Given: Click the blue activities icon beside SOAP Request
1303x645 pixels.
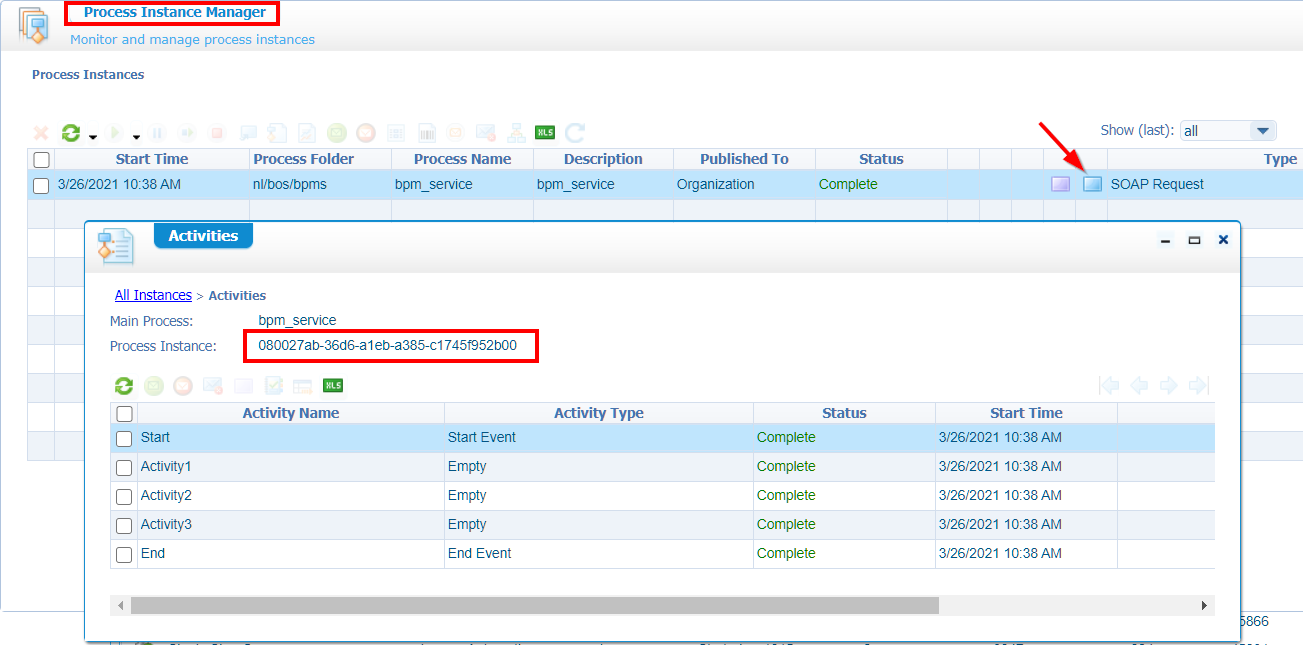Looking at the screenshot, I should click(1092, 184).
